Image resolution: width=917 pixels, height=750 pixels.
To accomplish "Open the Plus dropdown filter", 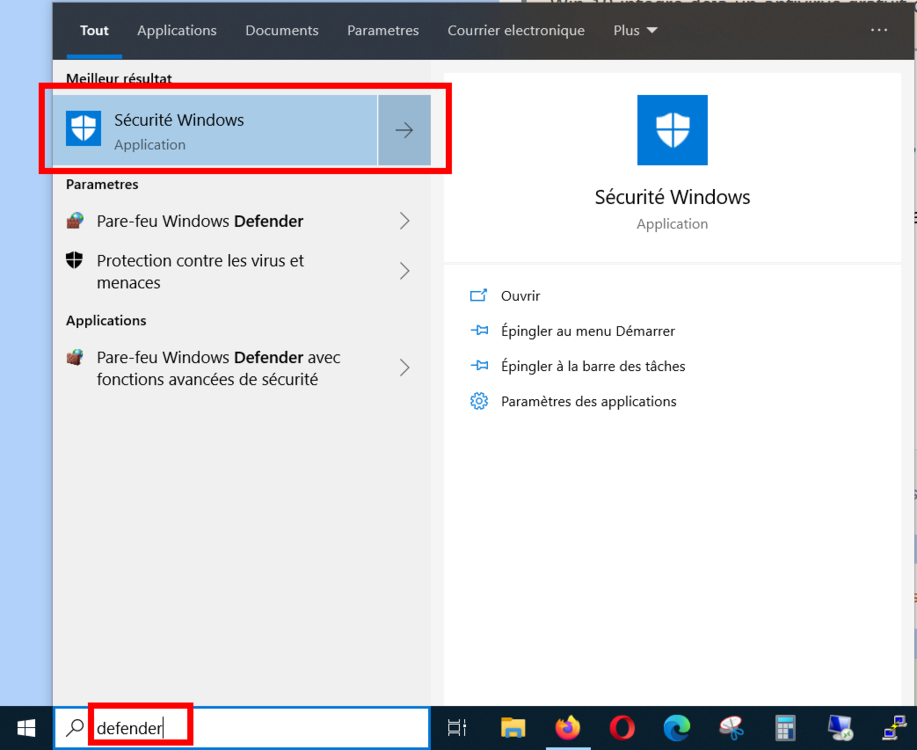I will point(635,30).
